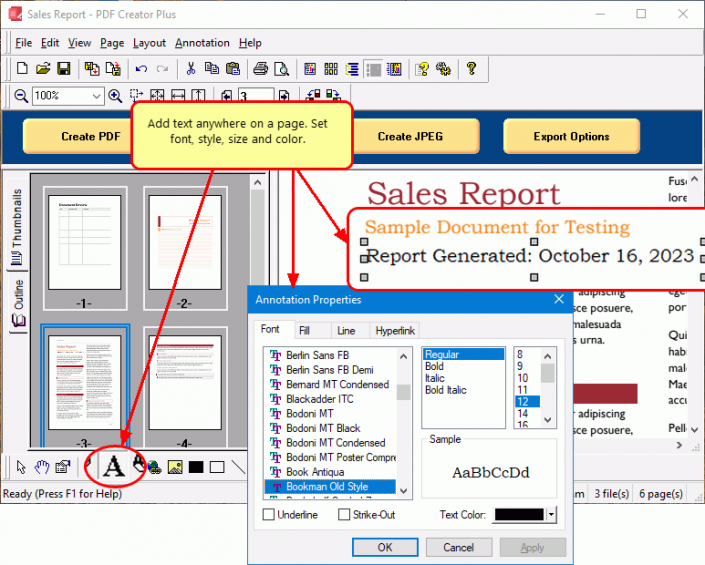The height and width of the screenshot is (565, 705).
Task: Click the next page arrow icon
Action: (x=284, y=96)
